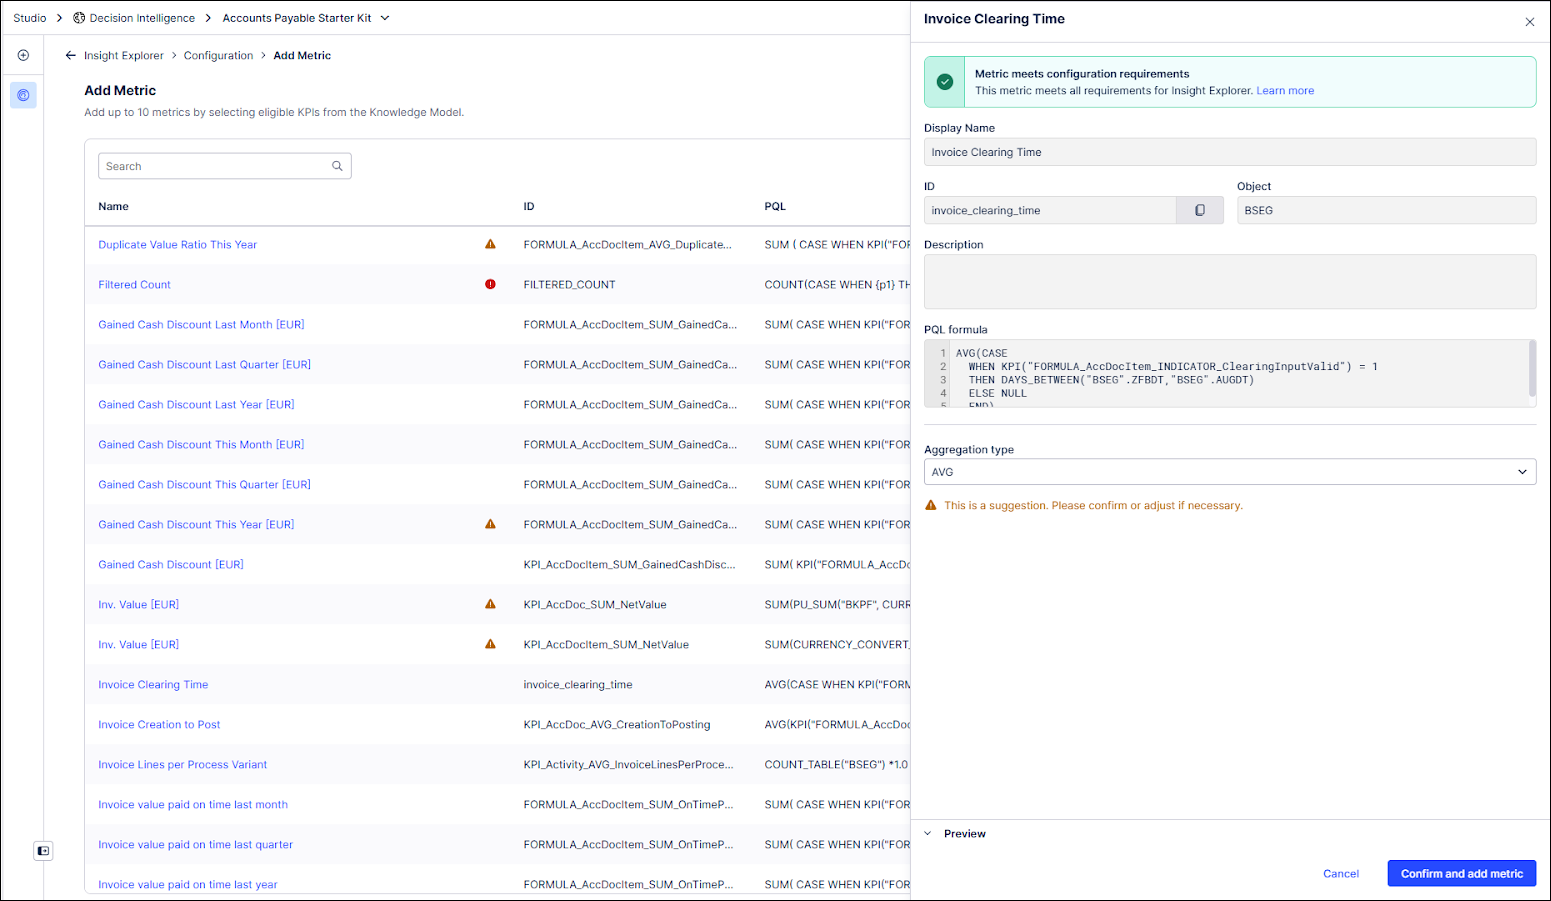Open Invoice value paid on time last quarter
Image resolution: width=1551 pixels, height=901 pixels.
pos(195,844)
